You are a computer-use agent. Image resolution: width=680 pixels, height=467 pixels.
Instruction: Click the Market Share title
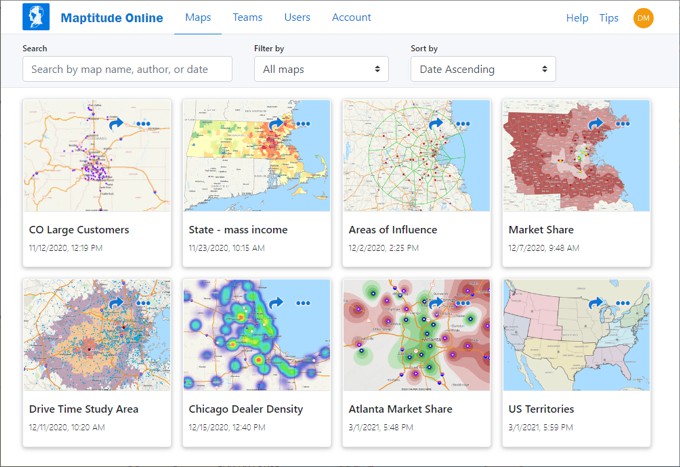tap(541, 230)
